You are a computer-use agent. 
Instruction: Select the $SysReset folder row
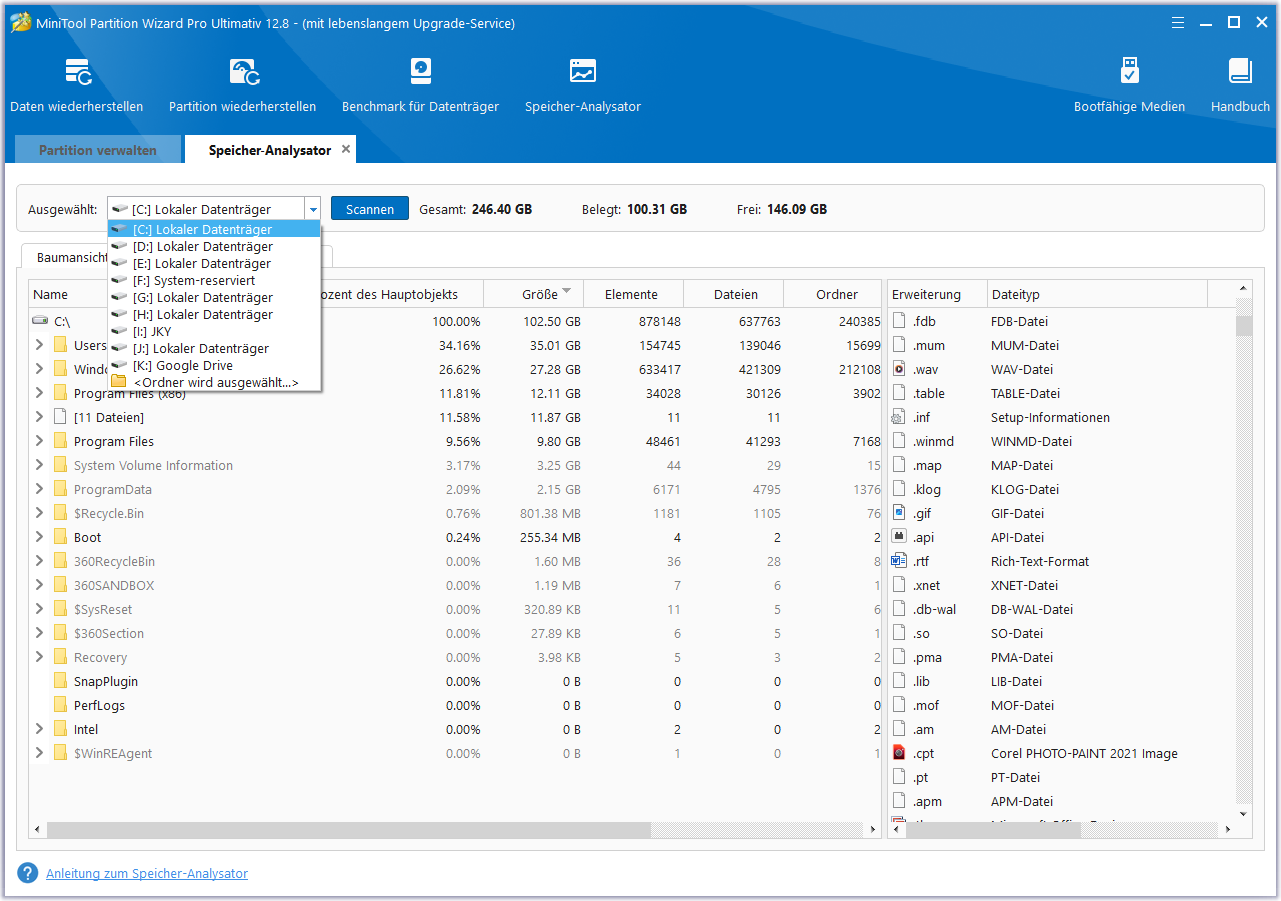click(455, 609)
